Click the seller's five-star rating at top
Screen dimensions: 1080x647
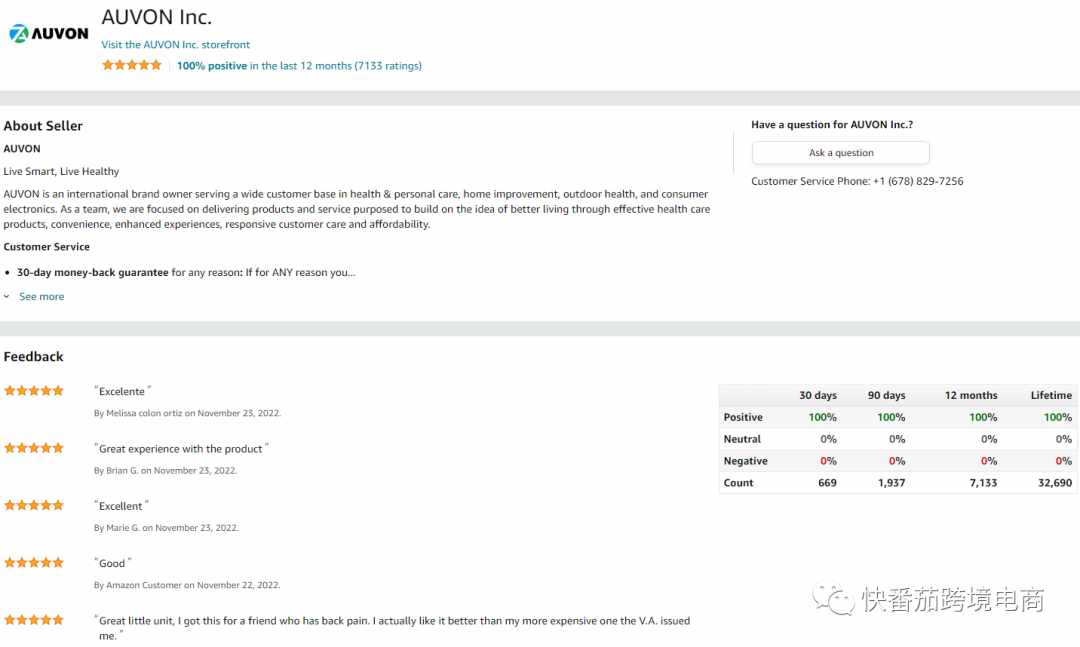pyautogui.click(x=131, y=65)
